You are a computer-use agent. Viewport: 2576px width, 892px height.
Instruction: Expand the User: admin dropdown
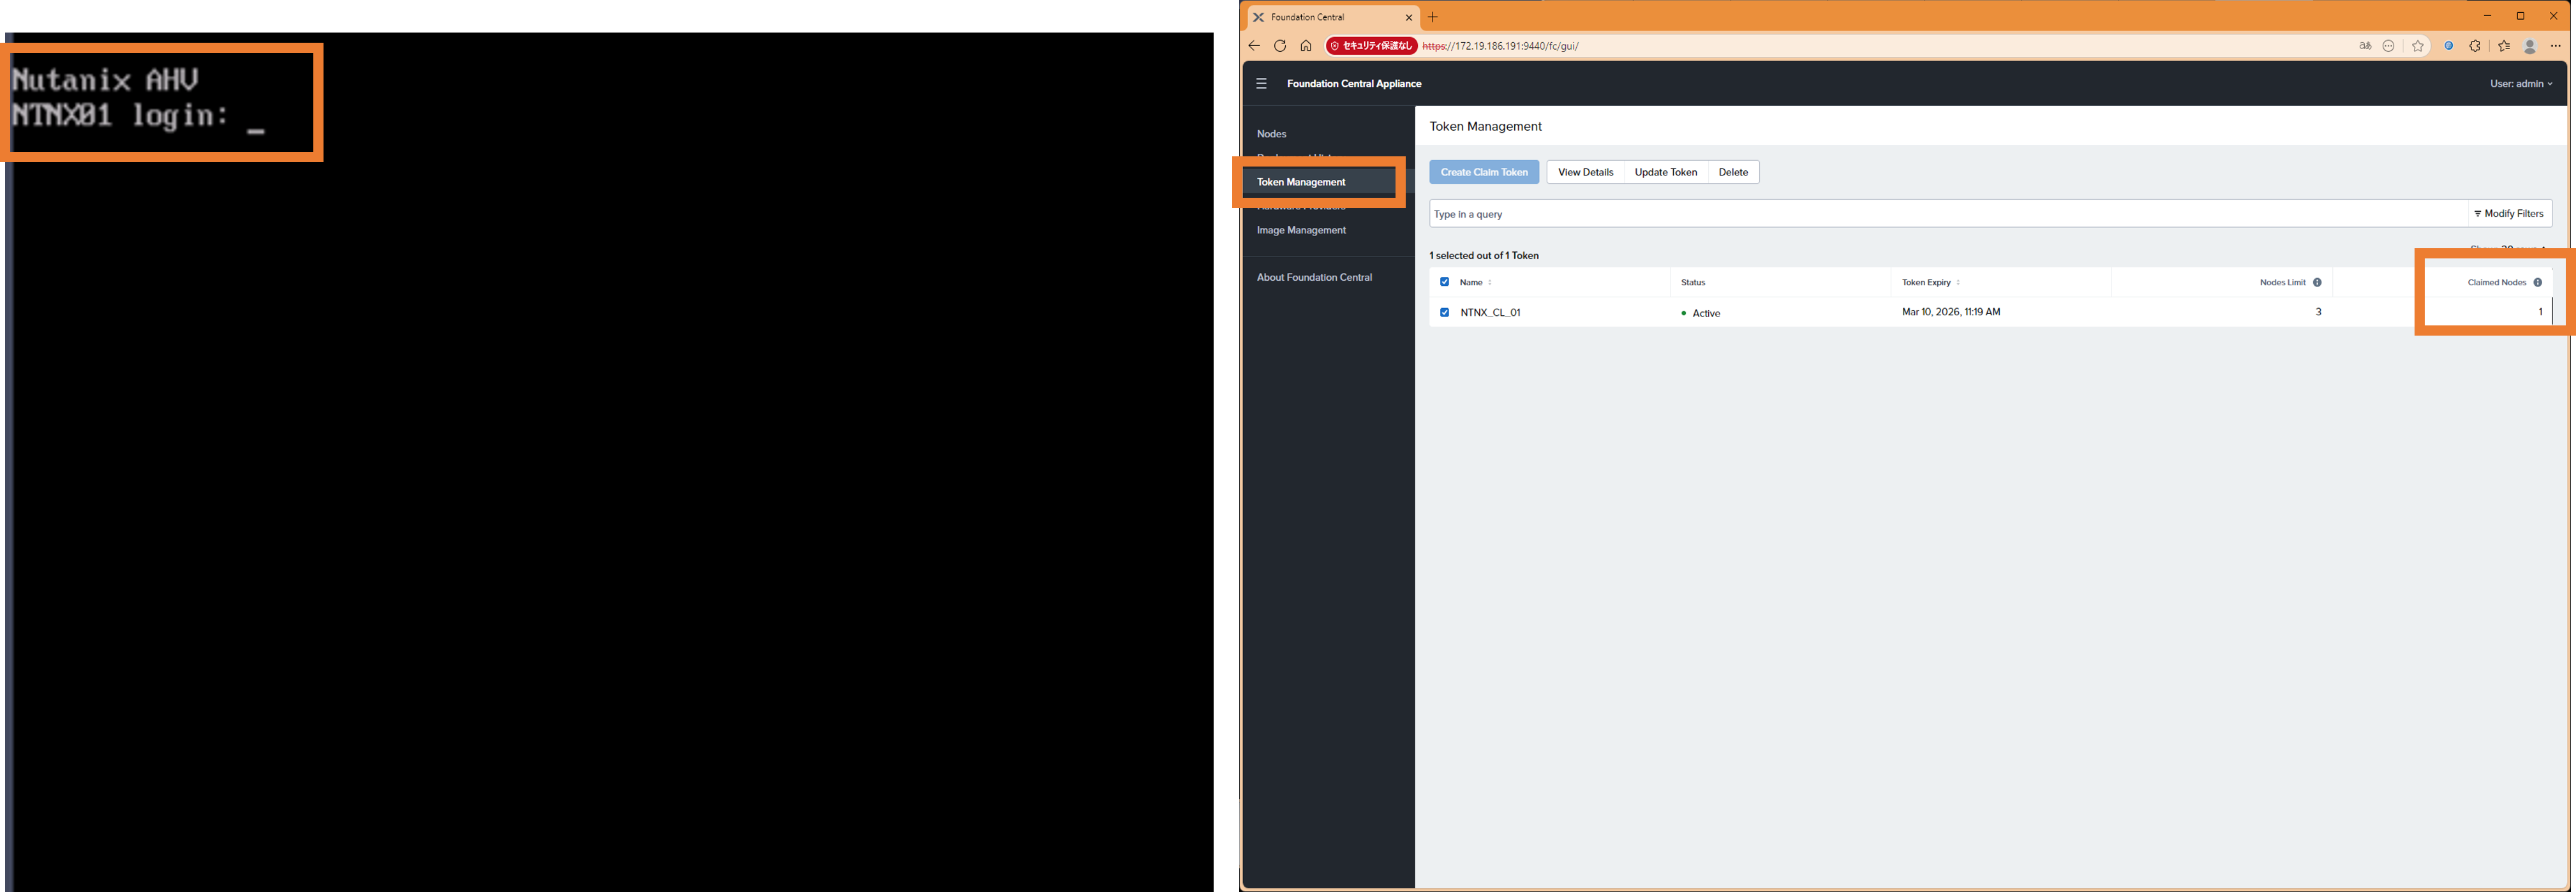pyautogui.click(x=2520, y=84)
